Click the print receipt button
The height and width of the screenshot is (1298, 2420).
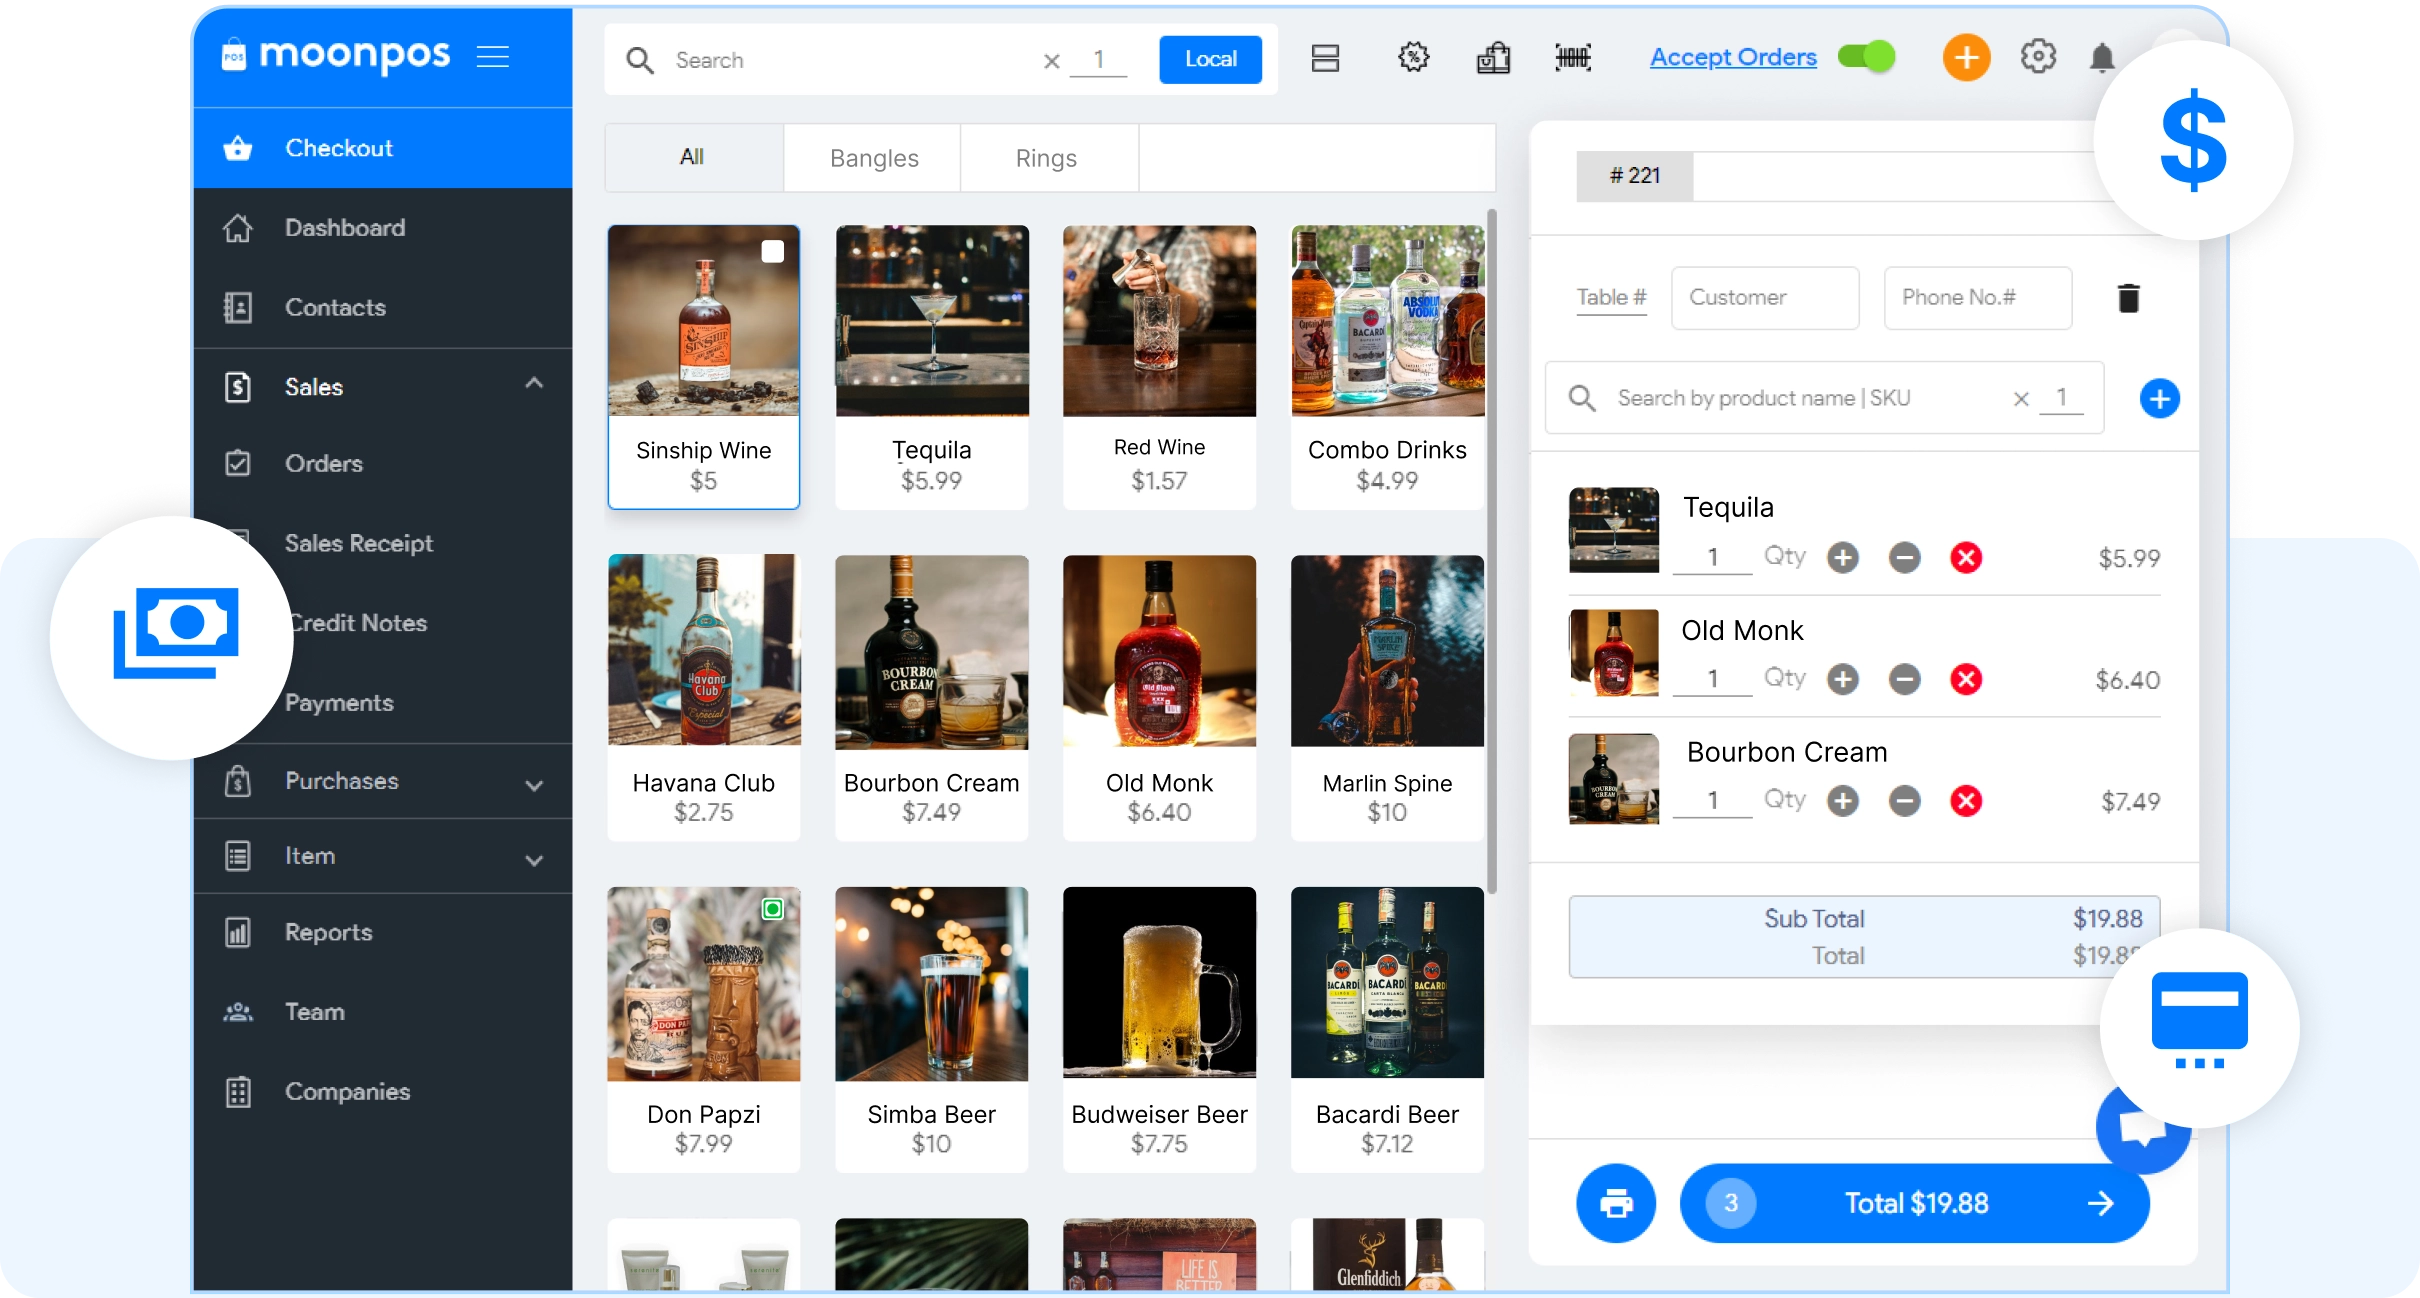click(x=1616, y=1203)
